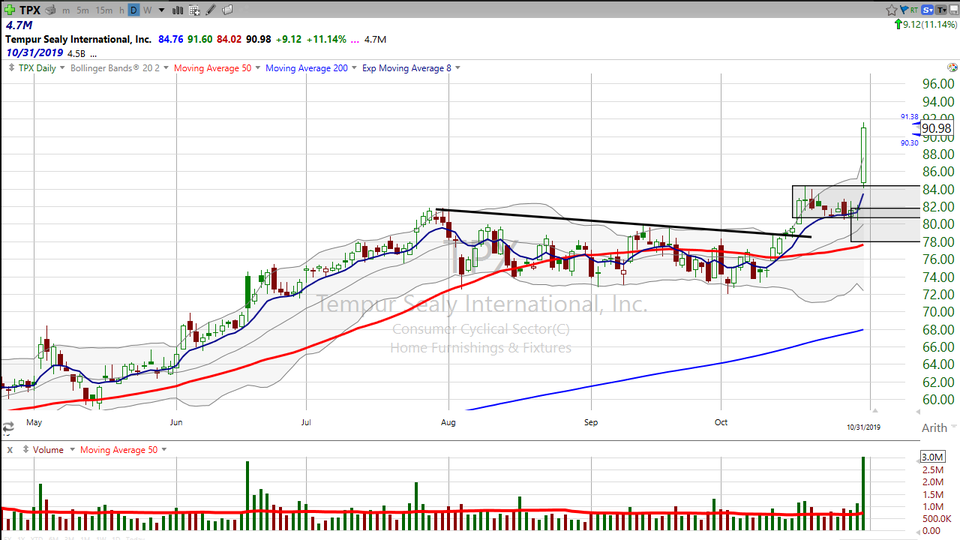Click the save layout disk icon
The height and width of the screenshot is (540, 960).
point(954,10)
